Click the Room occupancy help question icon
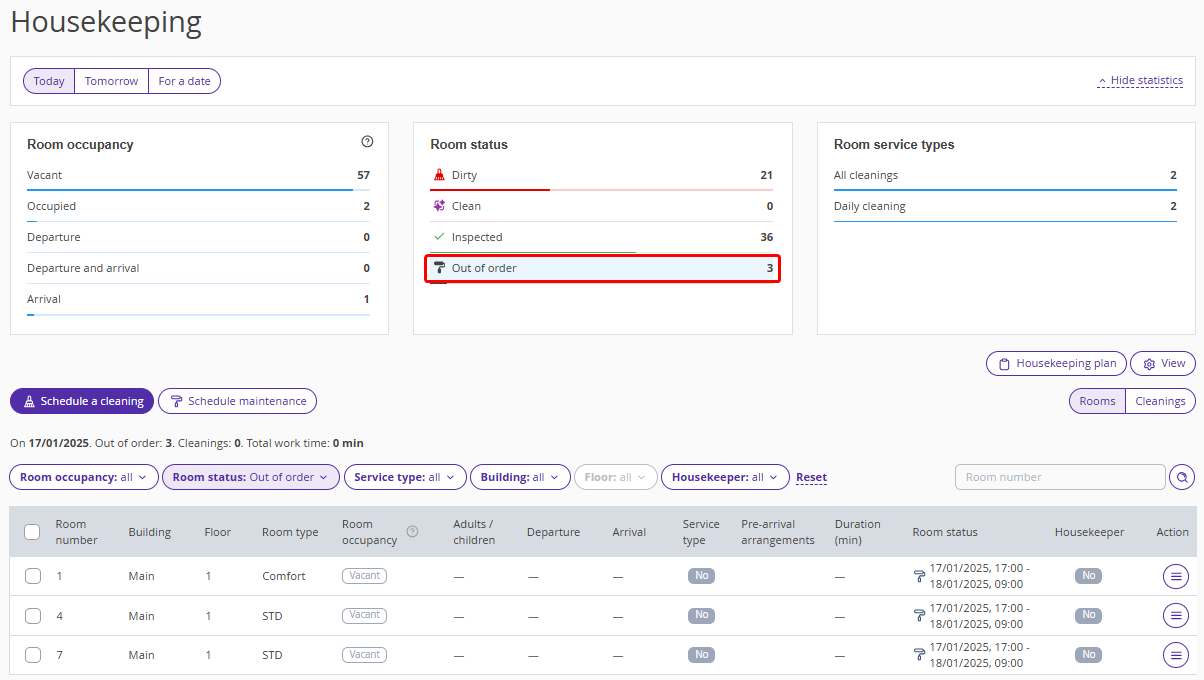Image resolution: width=1204 pixels, height=680 pixels. [x=367, y=143]
